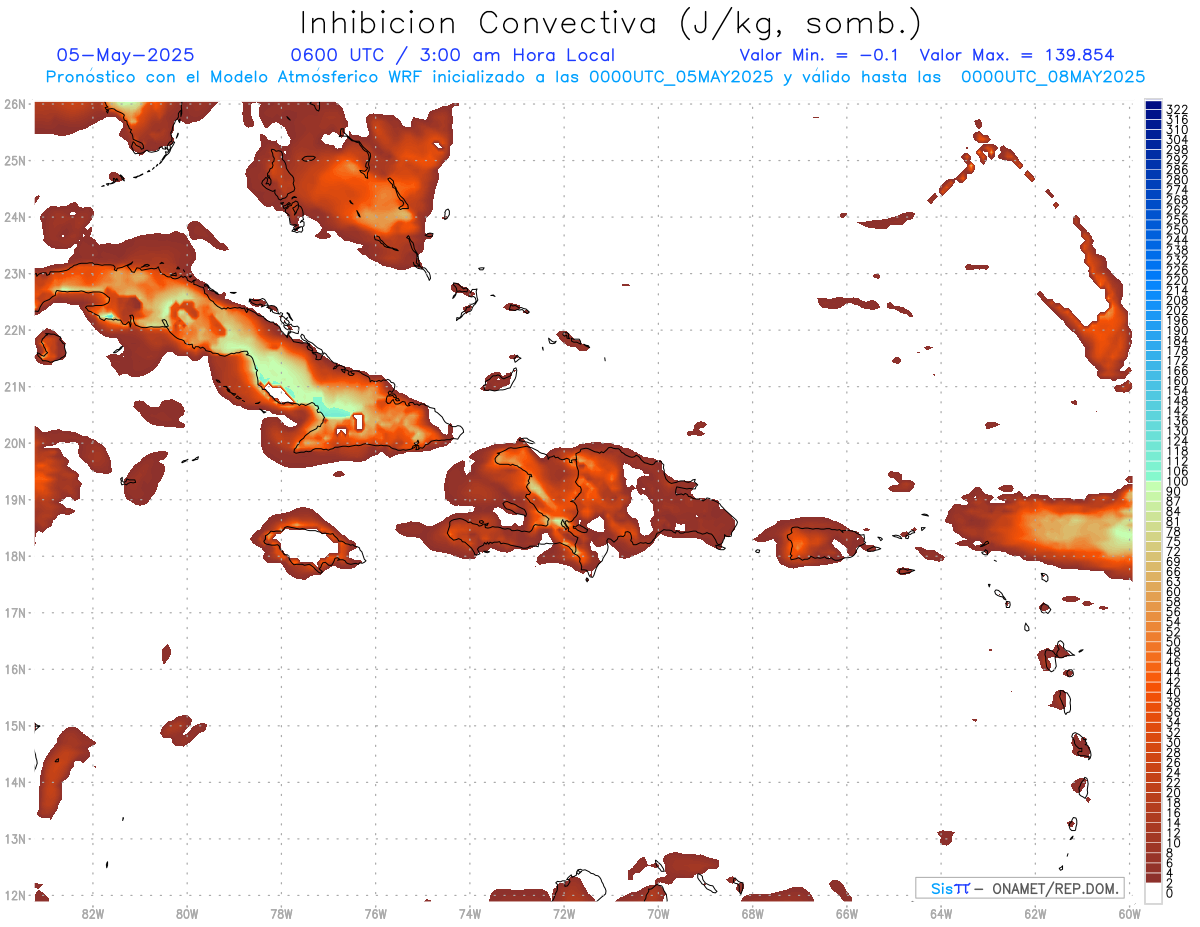Image resolution: width=1200 pixels, height=927 pixels.
Task: Click the colorbar label '0'
Action: point(1170,892)
